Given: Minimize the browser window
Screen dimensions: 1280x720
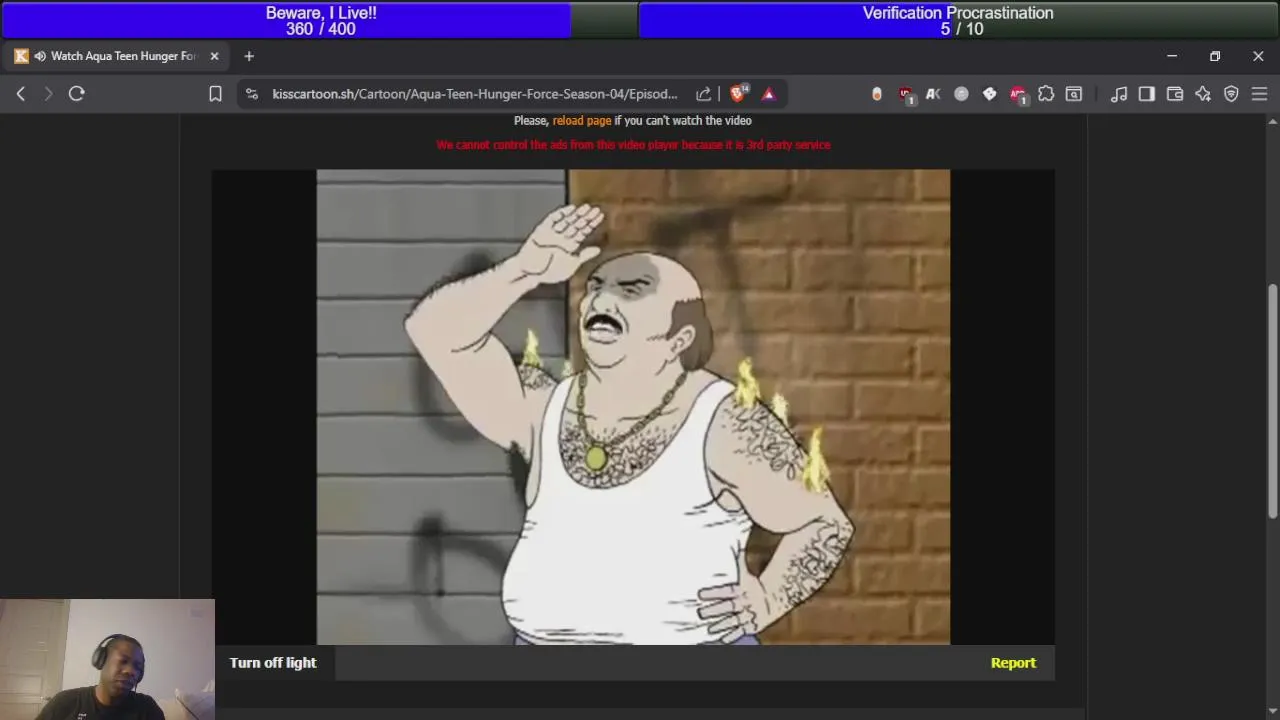Looking at the screenshot, I should tap(1172, 56).
